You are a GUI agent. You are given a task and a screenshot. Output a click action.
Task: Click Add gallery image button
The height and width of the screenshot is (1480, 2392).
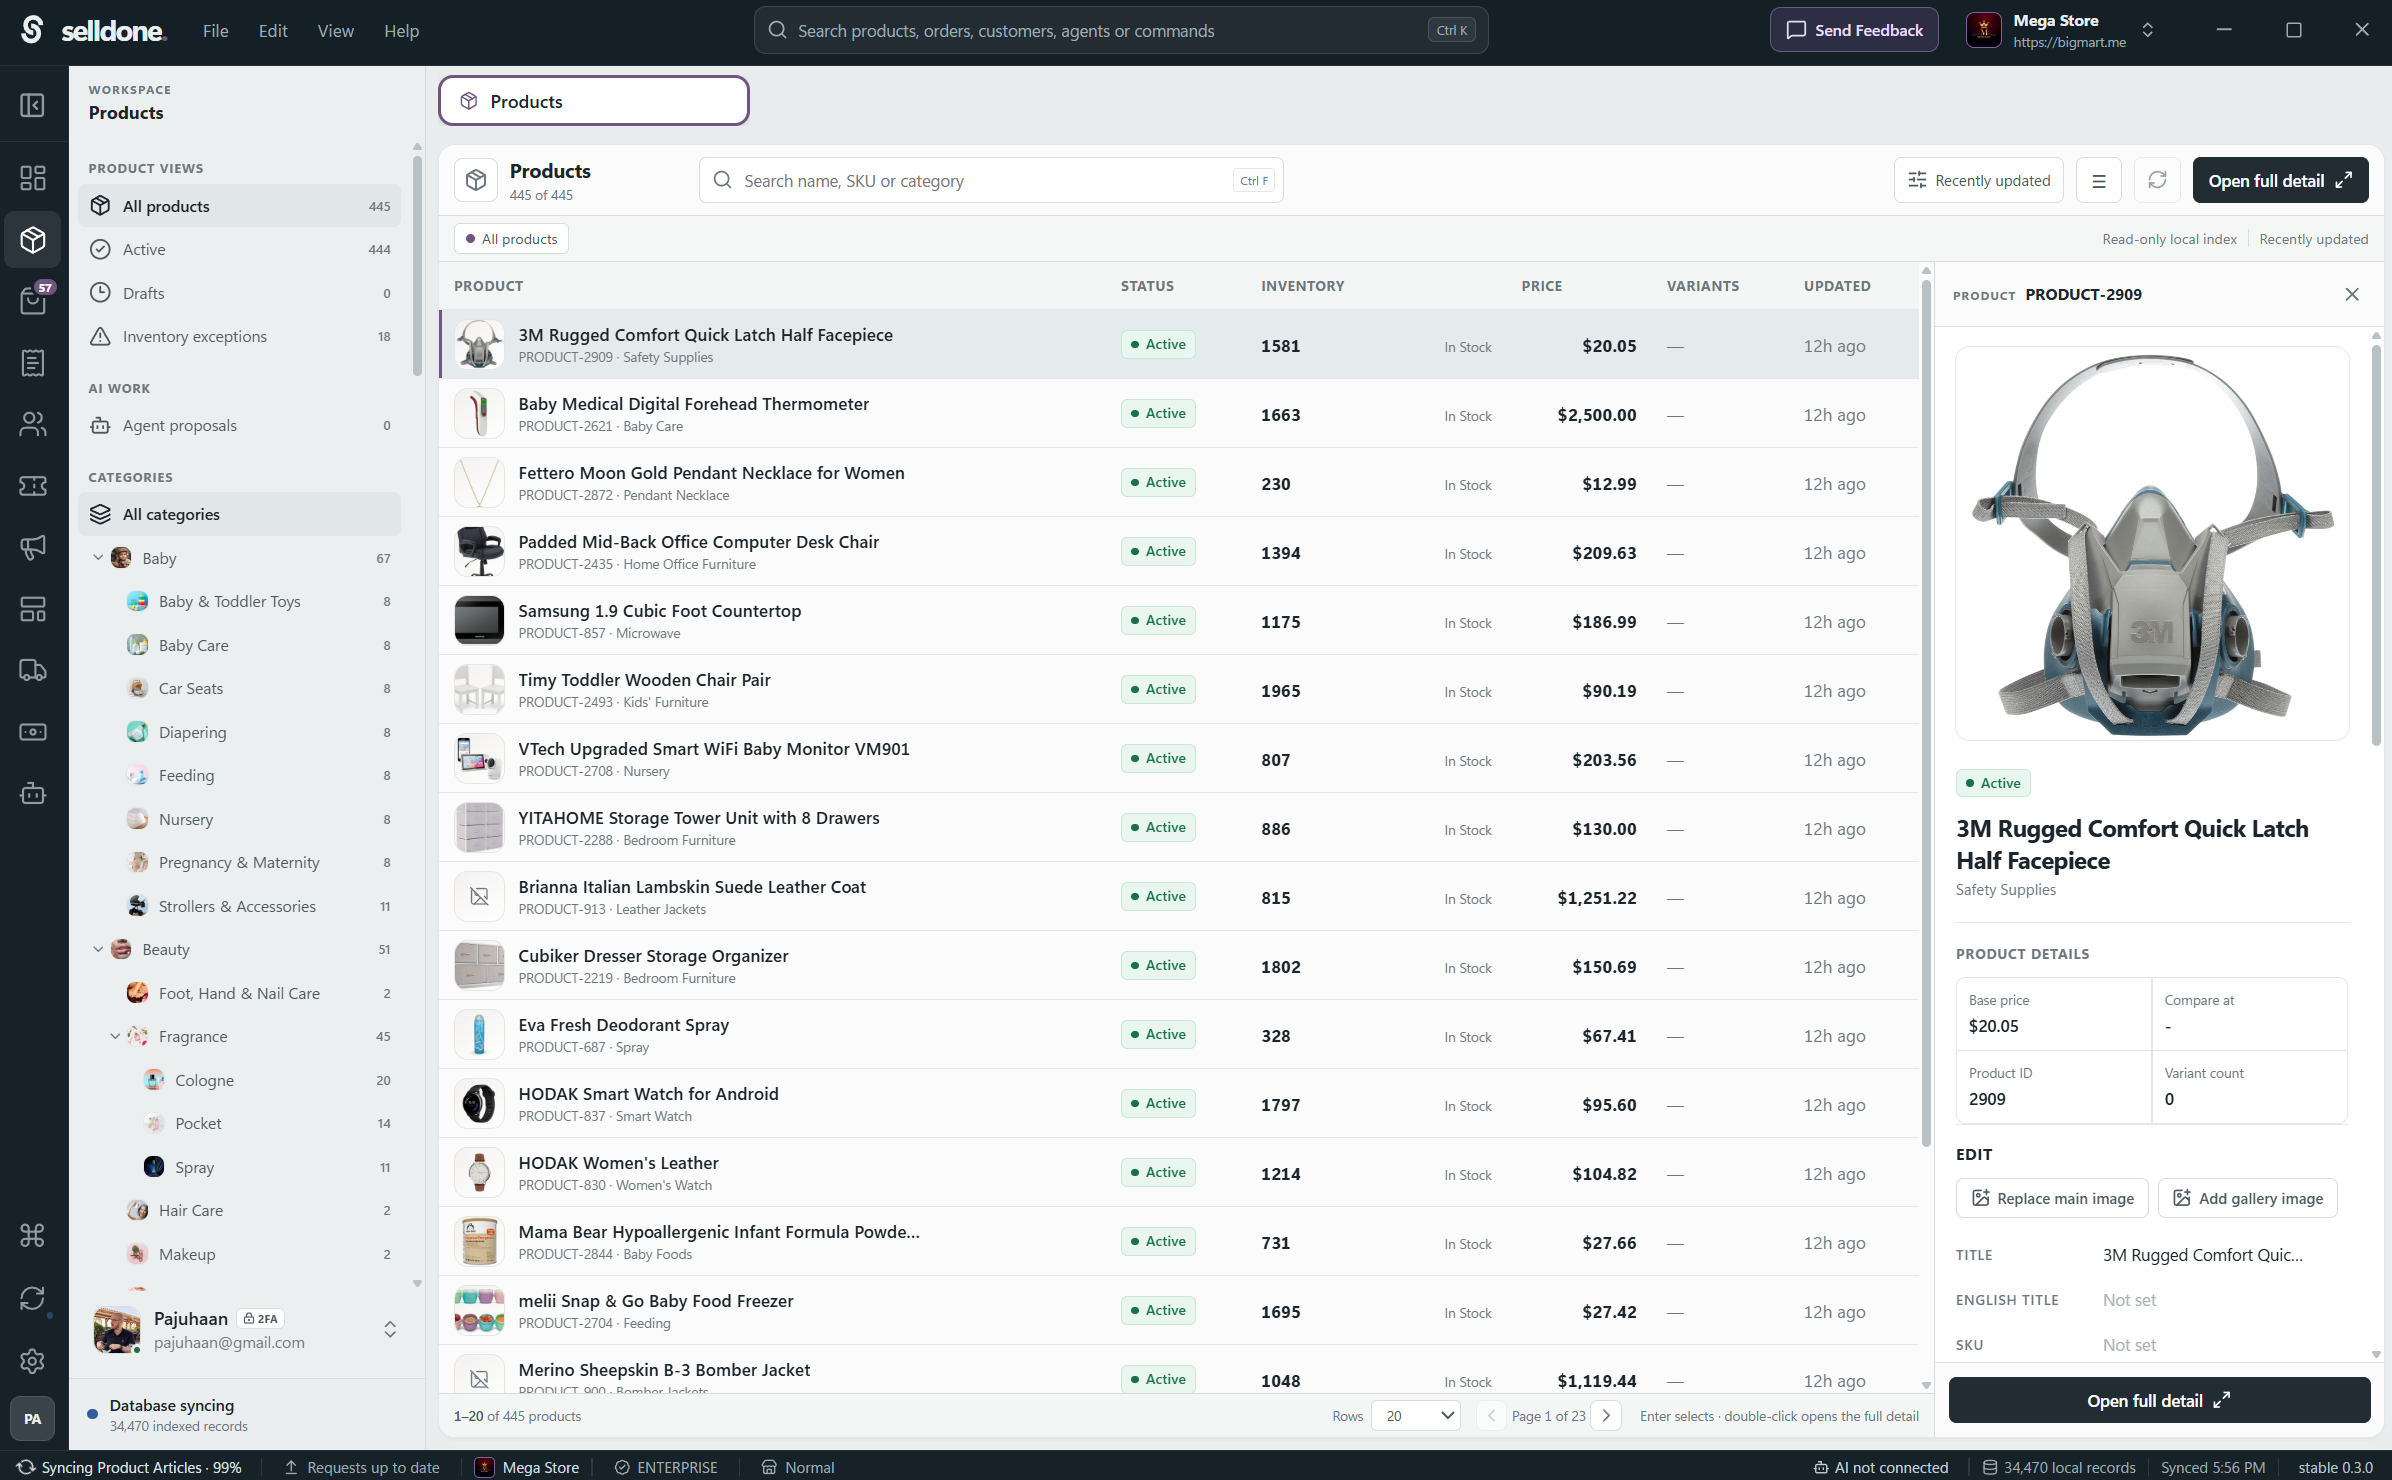tap(2247, 1198)
